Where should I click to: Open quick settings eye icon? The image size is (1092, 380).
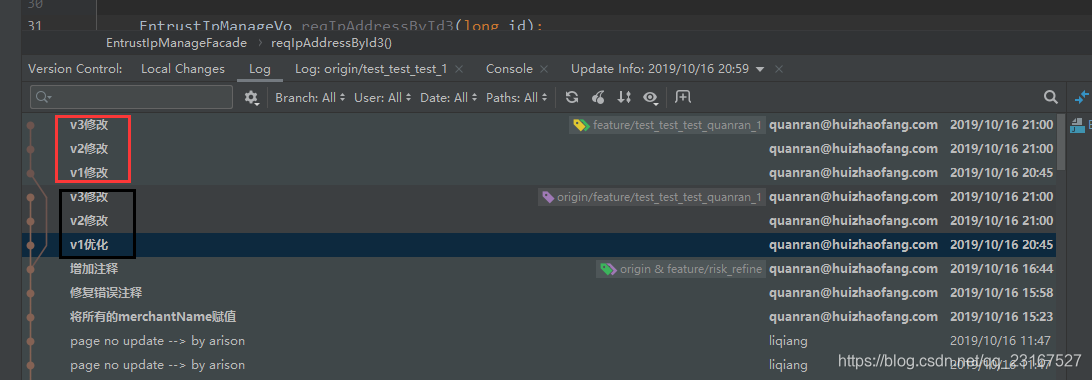(651, 97)
